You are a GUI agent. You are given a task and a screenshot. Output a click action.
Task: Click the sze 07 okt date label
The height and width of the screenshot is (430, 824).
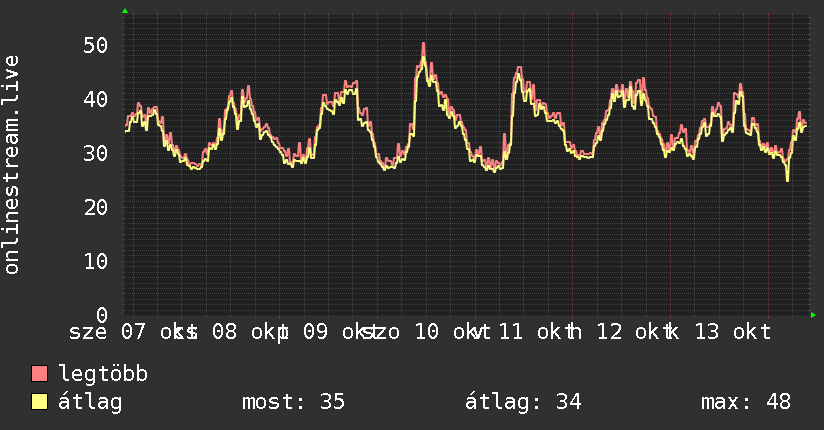point(133,332)
